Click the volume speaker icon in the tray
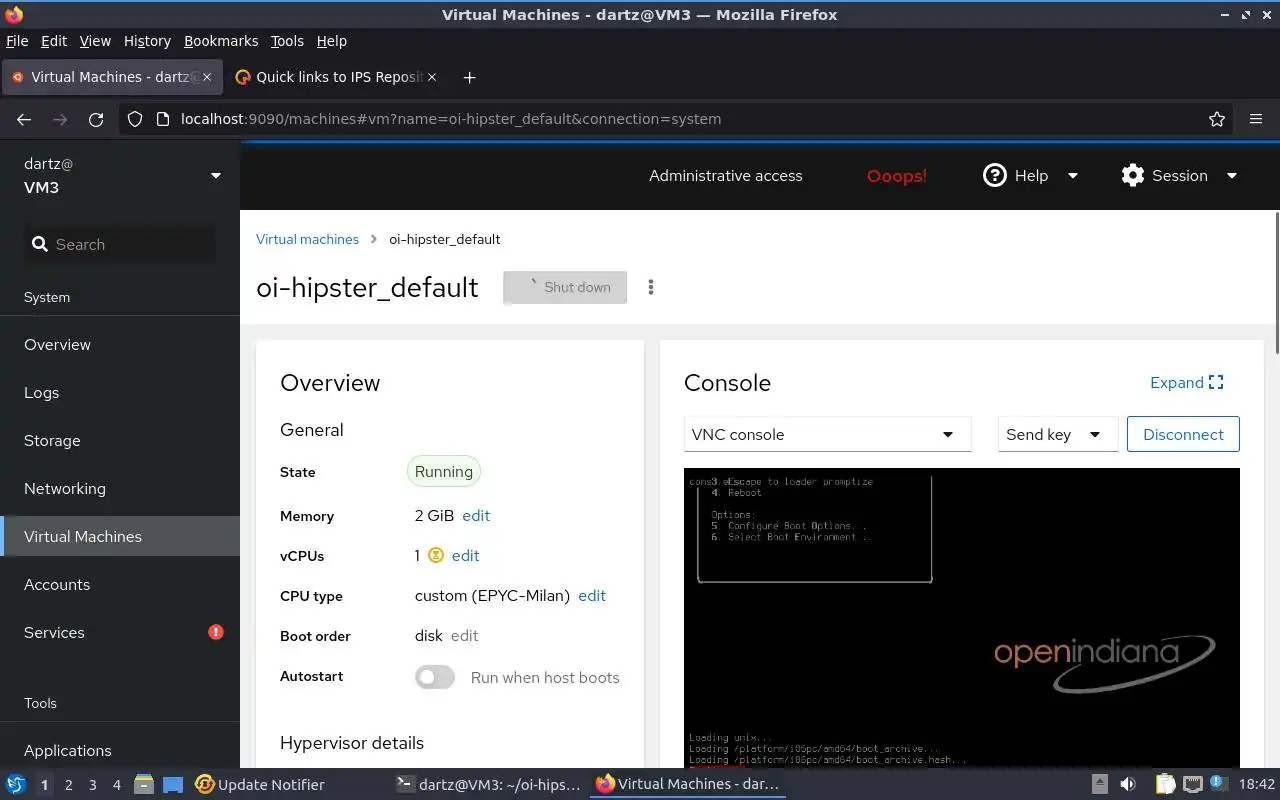 pos(1128,784)
